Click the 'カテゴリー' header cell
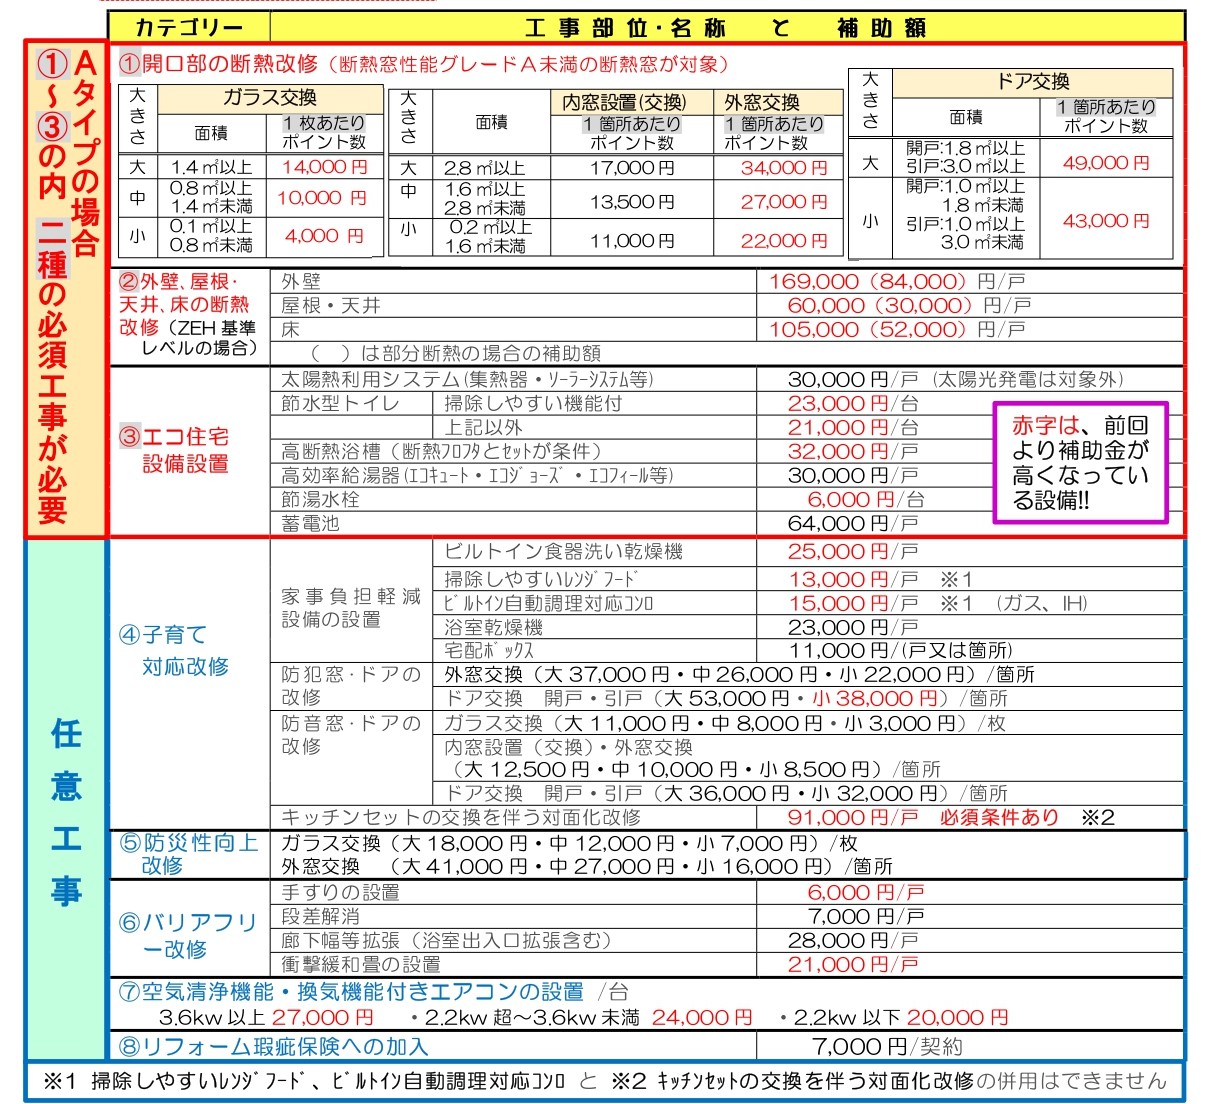Screen dimensions: 1207x1104 pyautogui.click(x=188, y=26)
